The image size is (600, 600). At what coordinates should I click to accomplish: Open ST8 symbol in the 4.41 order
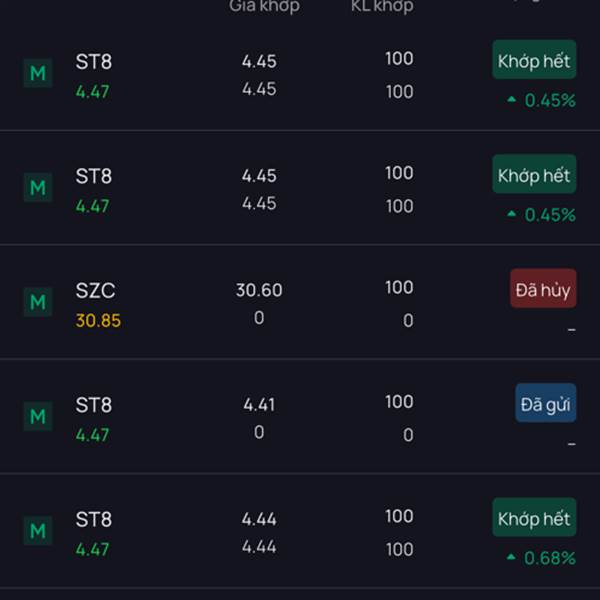pos(94,405)
